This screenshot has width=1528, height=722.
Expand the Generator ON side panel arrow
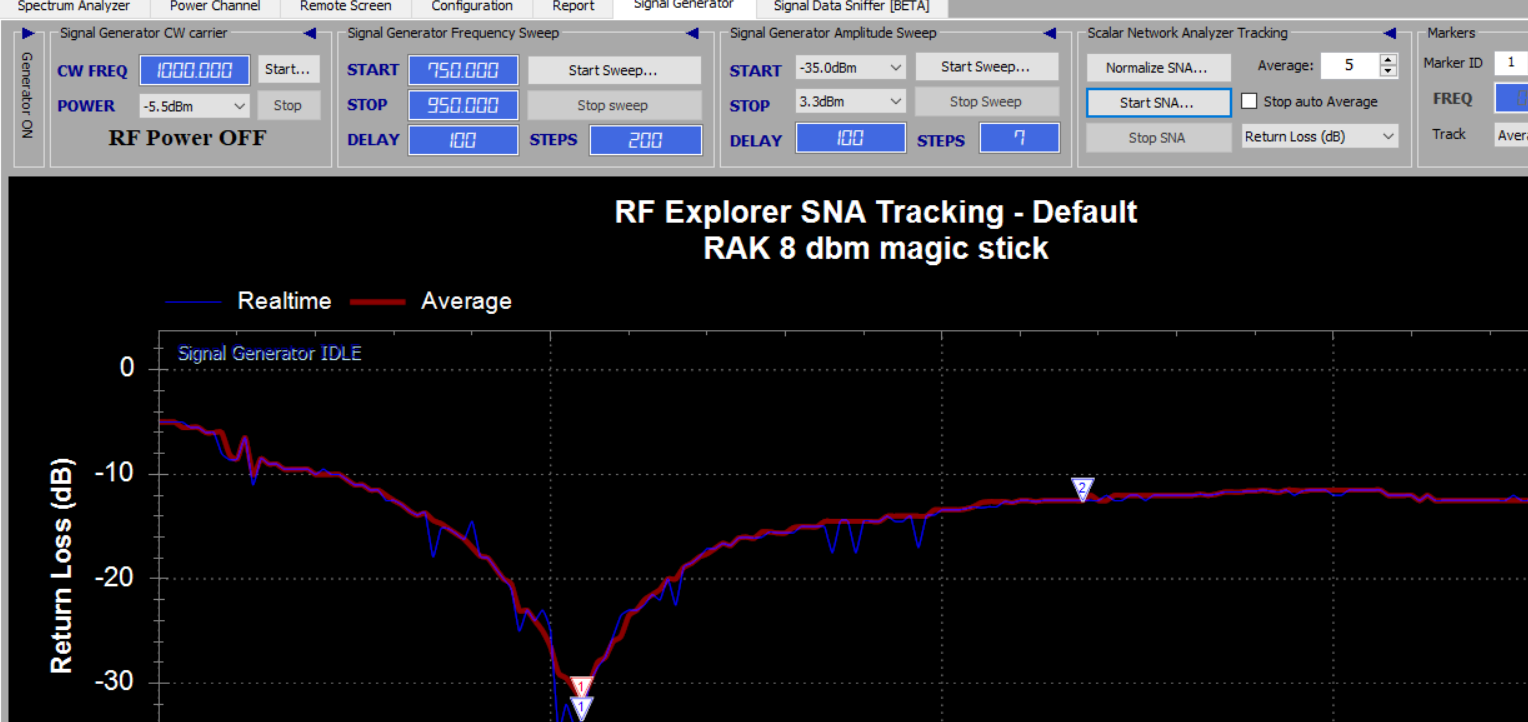tap(27, 34)
